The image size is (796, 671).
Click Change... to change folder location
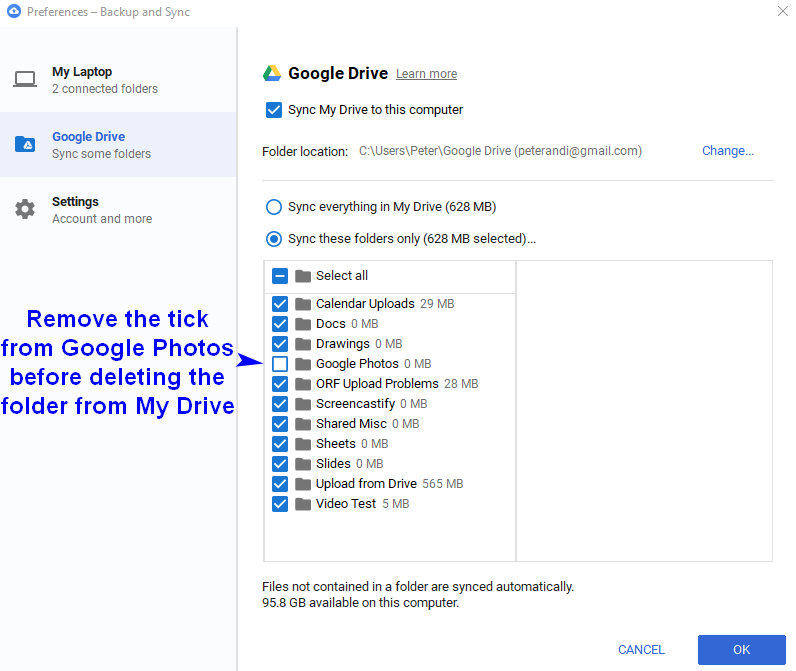tap(727, 151)
